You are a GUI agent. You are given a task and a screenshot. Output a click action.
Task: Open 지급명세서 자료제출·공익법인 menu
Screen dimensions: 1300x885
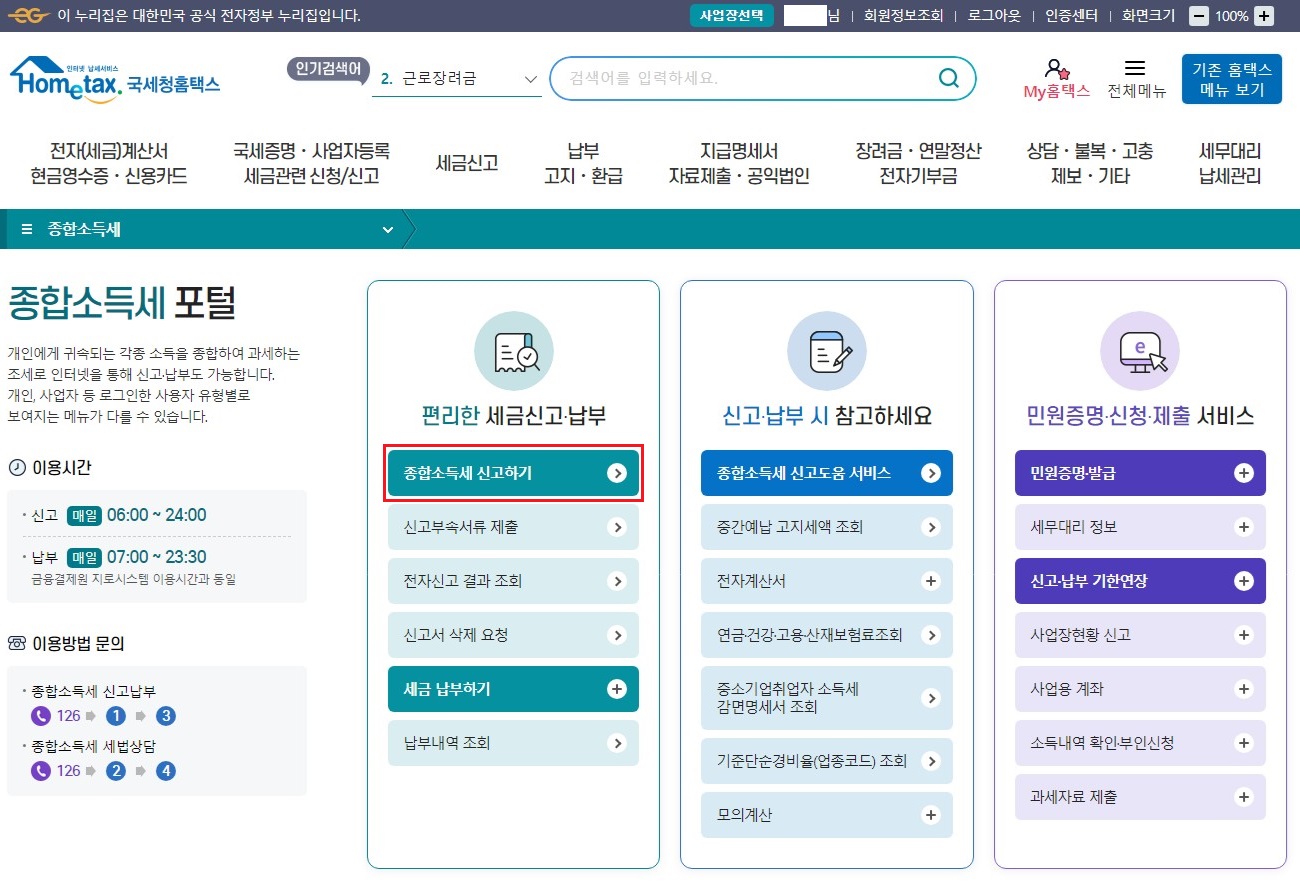click(739, 164)
